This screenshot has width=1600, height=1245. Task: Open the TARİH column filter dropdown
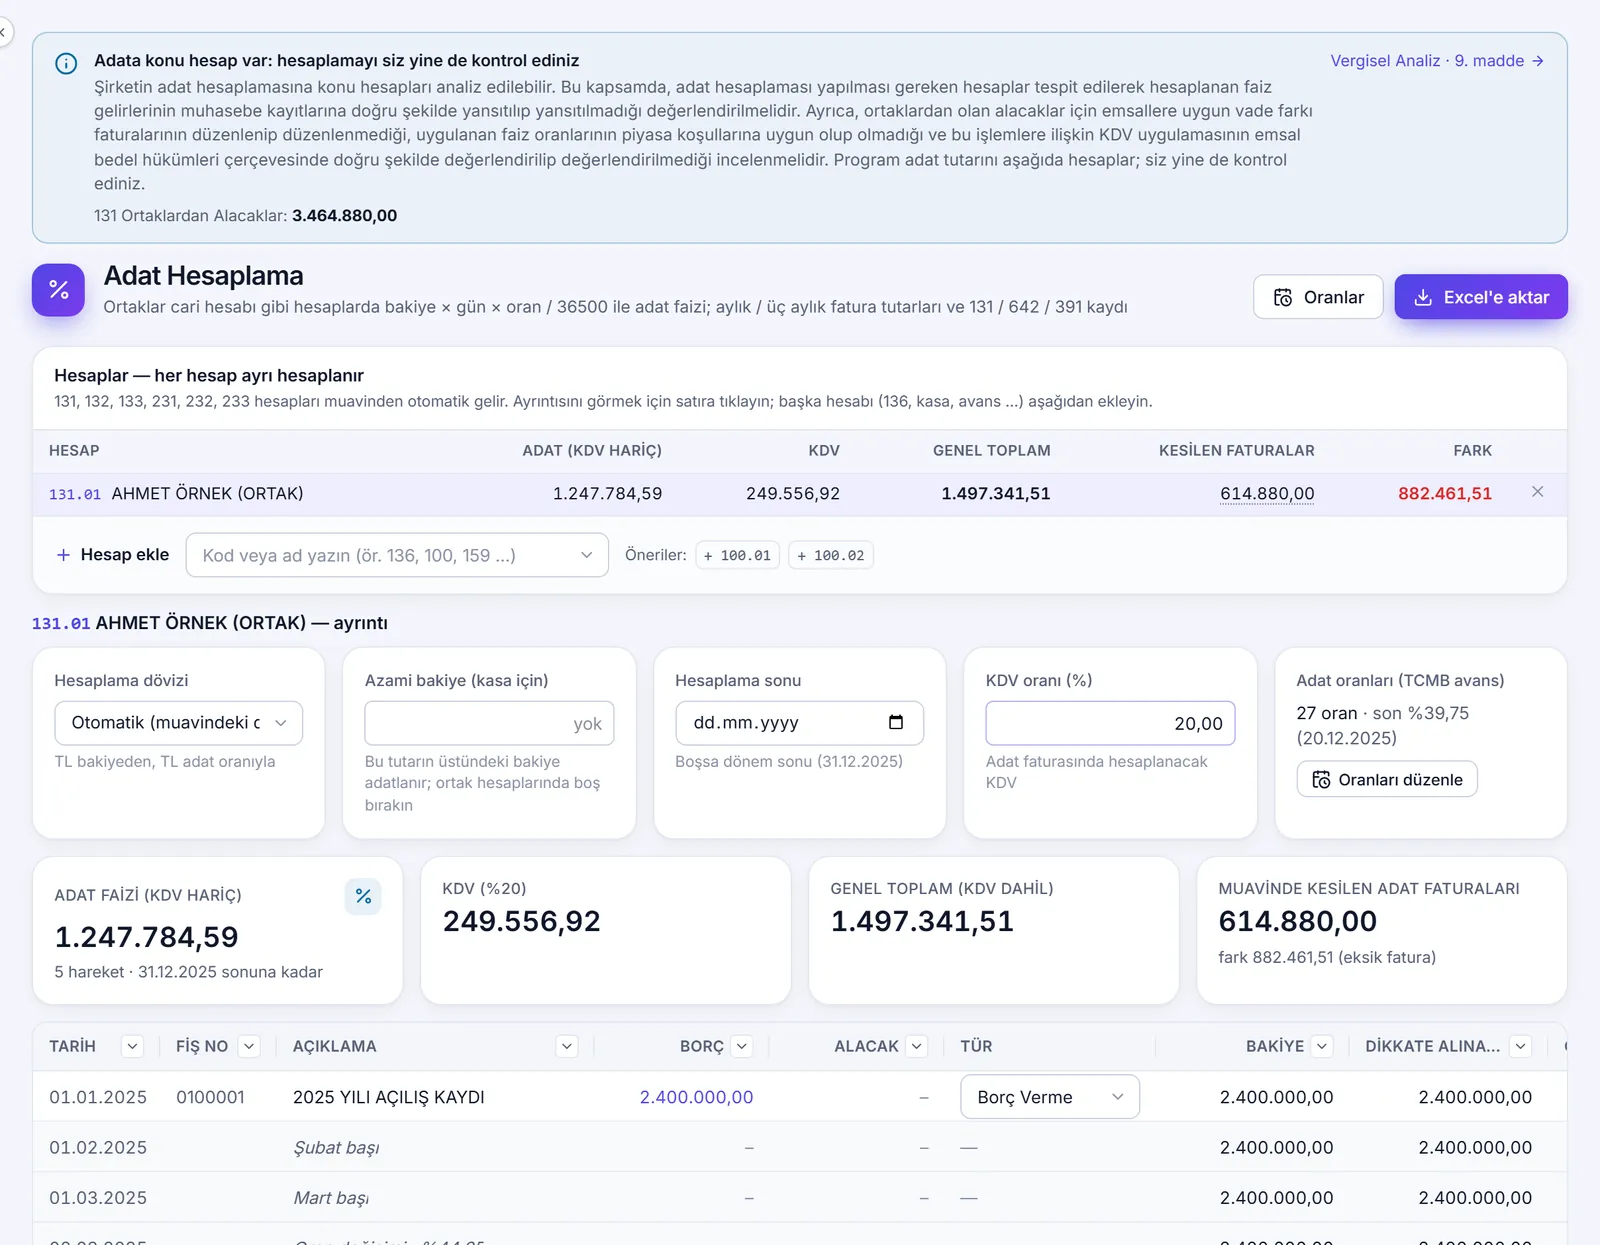click(x=132, y=1046)
